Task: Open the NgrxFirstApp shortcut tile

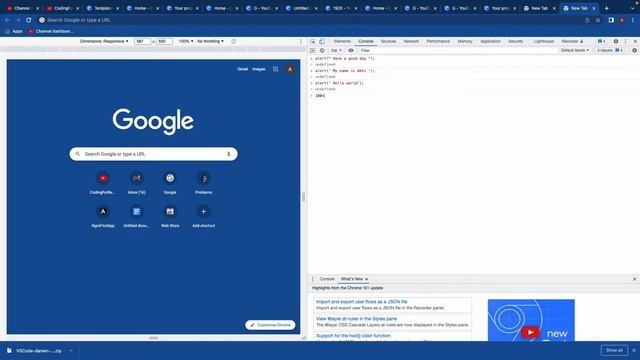Action: click(x=103, y=216)
